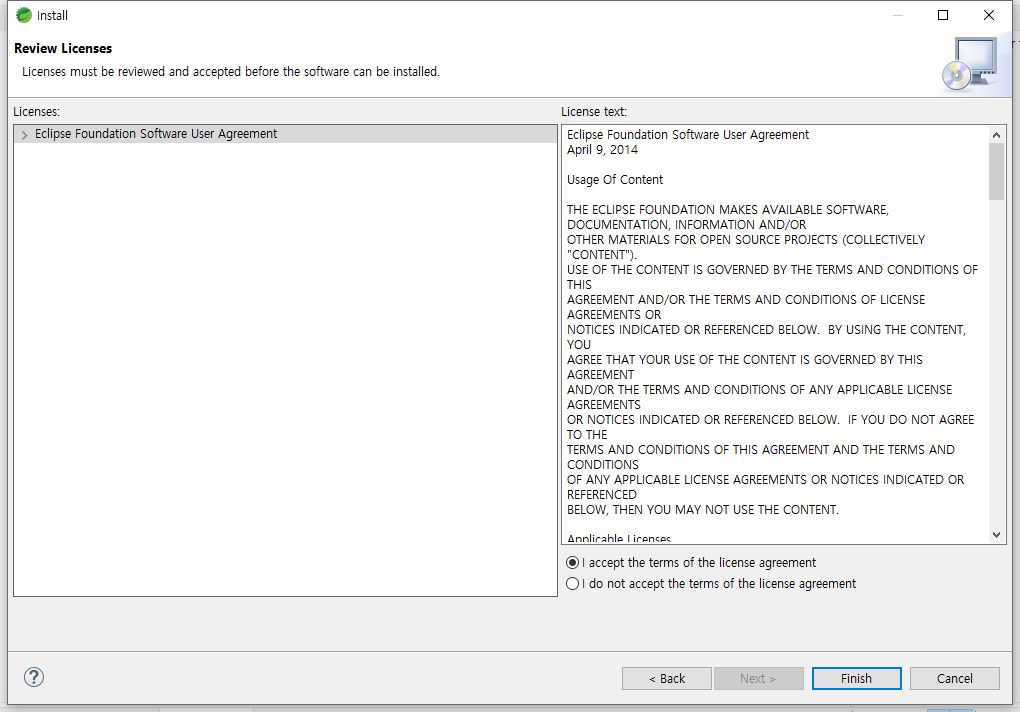Click the Finish button
Screen dimensions: 1020x712
(856, 678)
